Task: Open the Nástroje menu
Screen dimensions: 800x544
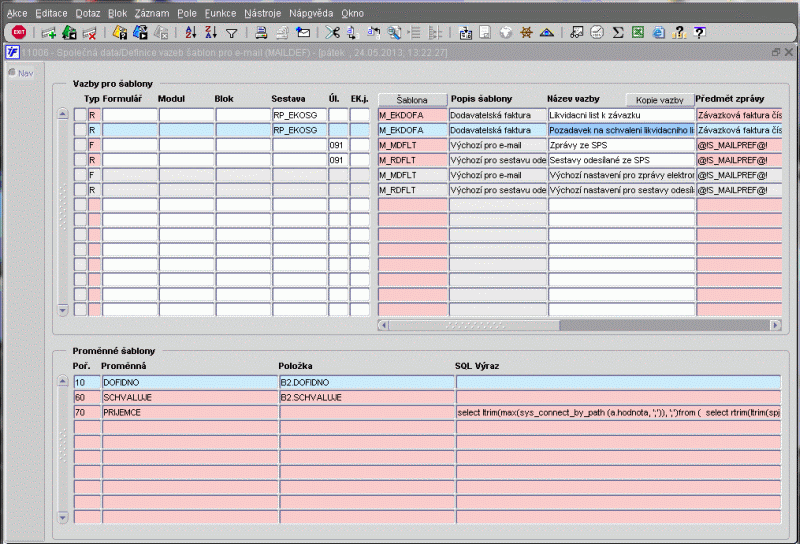Action: [x=262, y=13]
